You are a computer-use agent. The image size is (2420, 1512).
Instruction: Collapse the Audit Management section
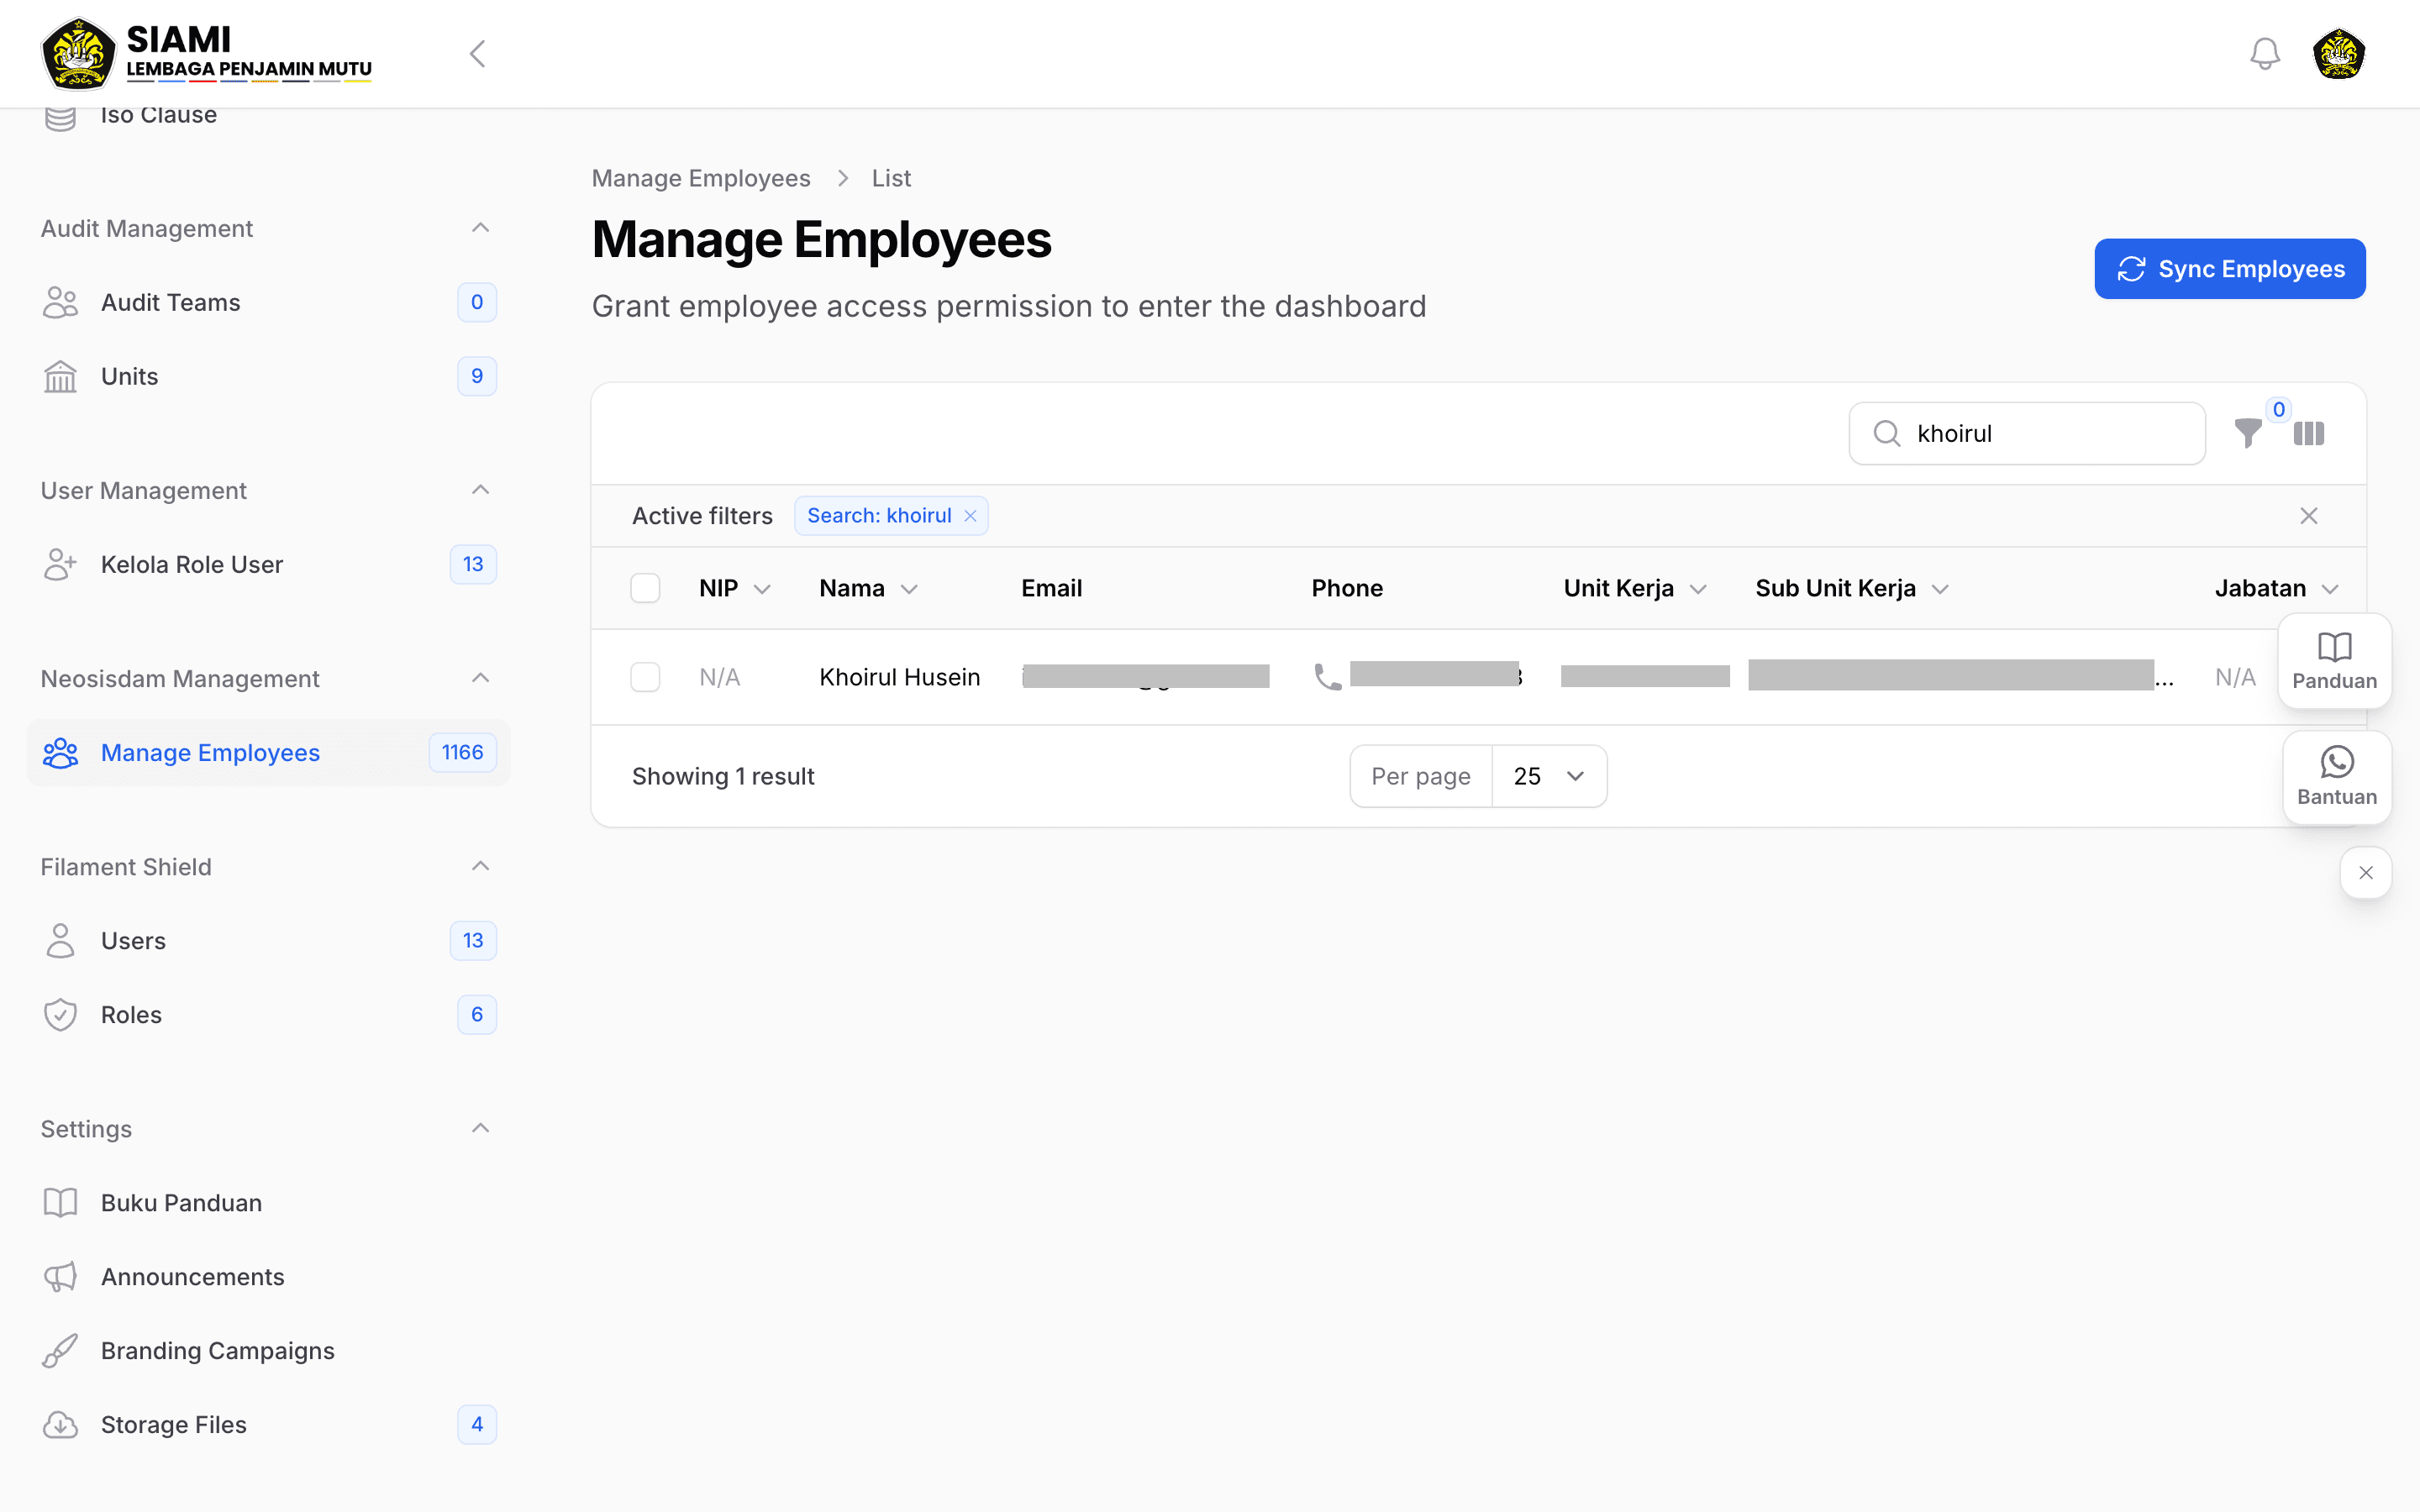pos(480,228)
